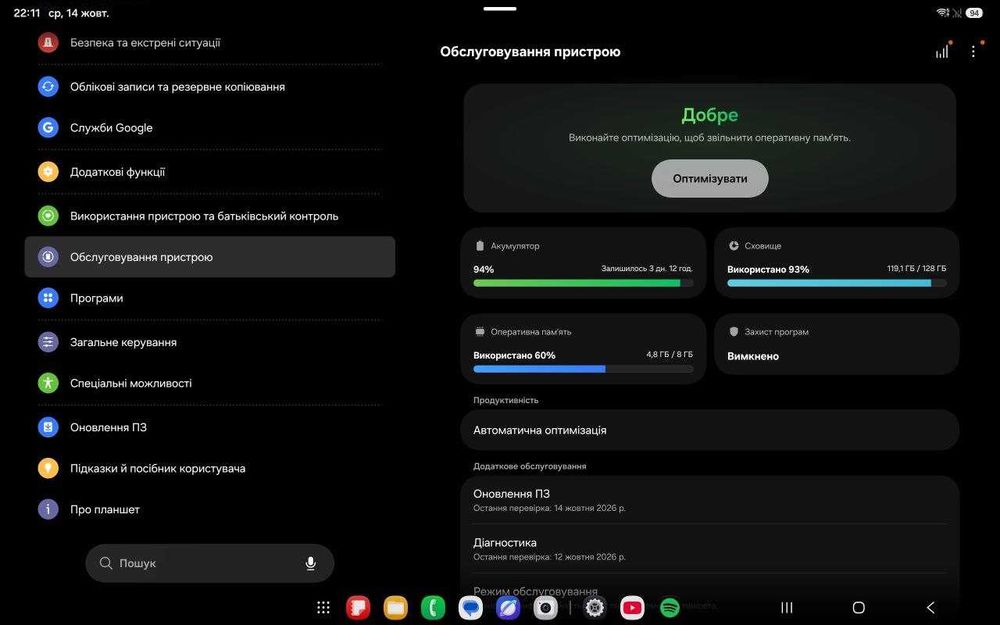Open the yellow My Files folder icon
This screenshot has height=625, width=1000.
pos(395,608)
